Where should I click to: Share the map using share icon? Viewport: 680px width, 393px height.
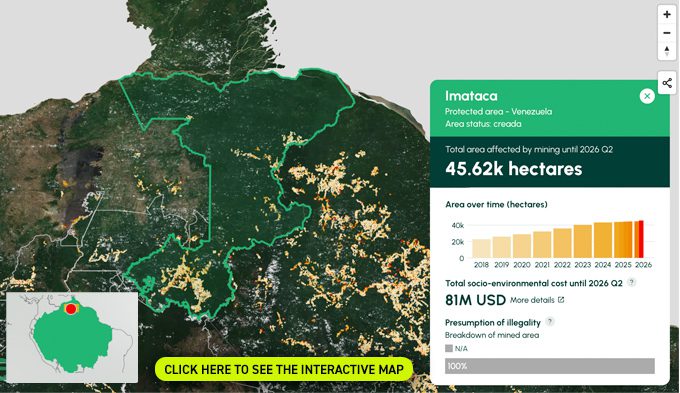667,83
